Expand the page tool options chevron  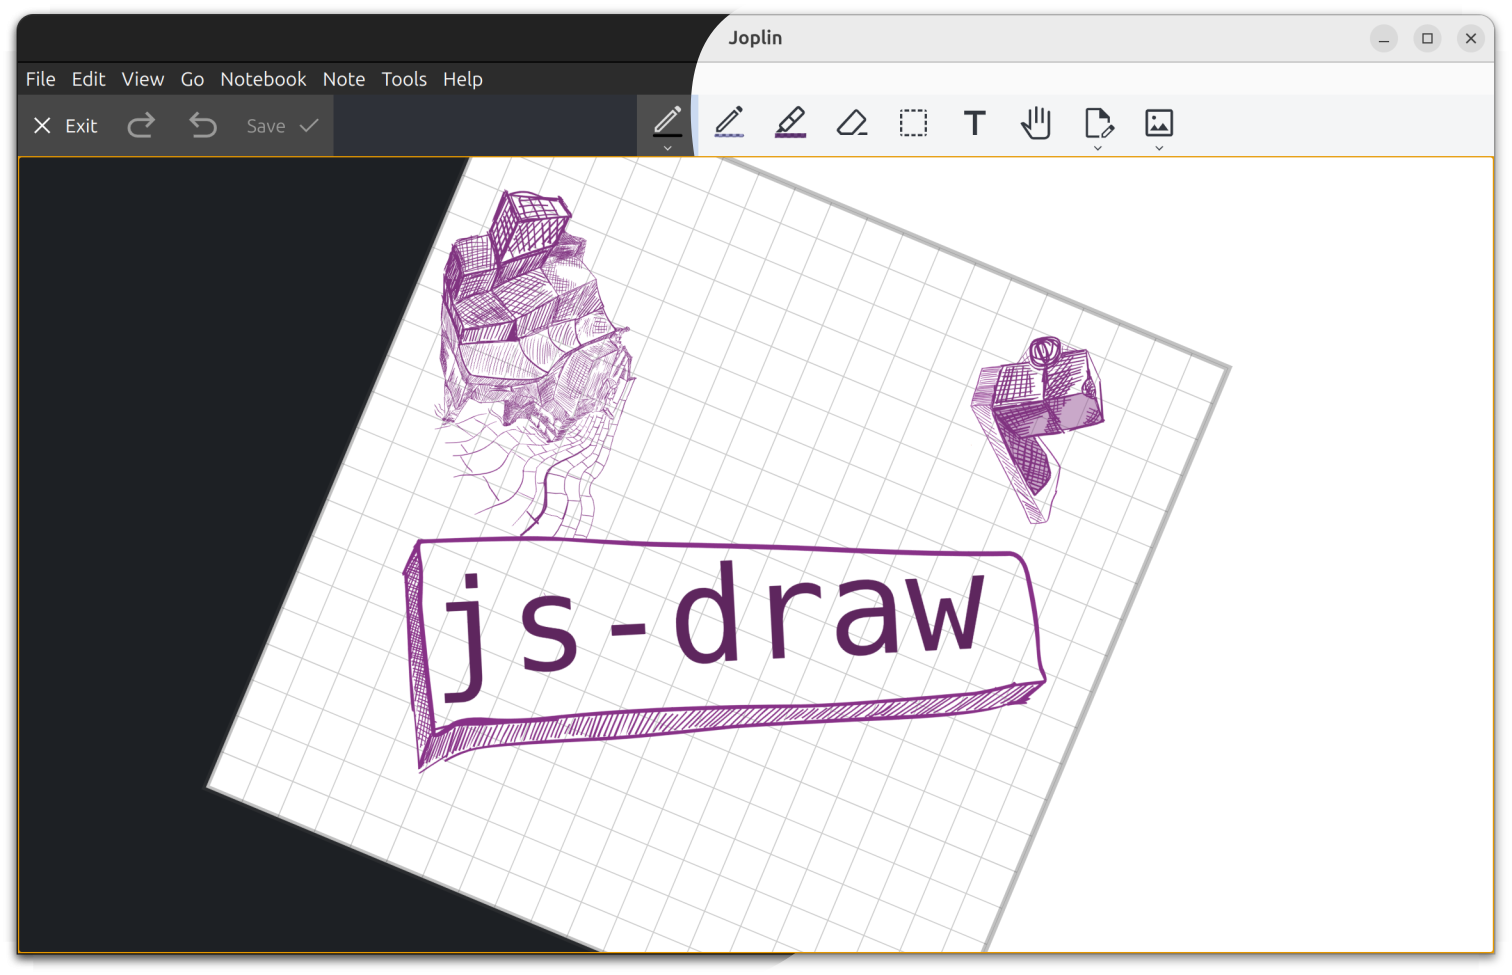click(1097, 148)
